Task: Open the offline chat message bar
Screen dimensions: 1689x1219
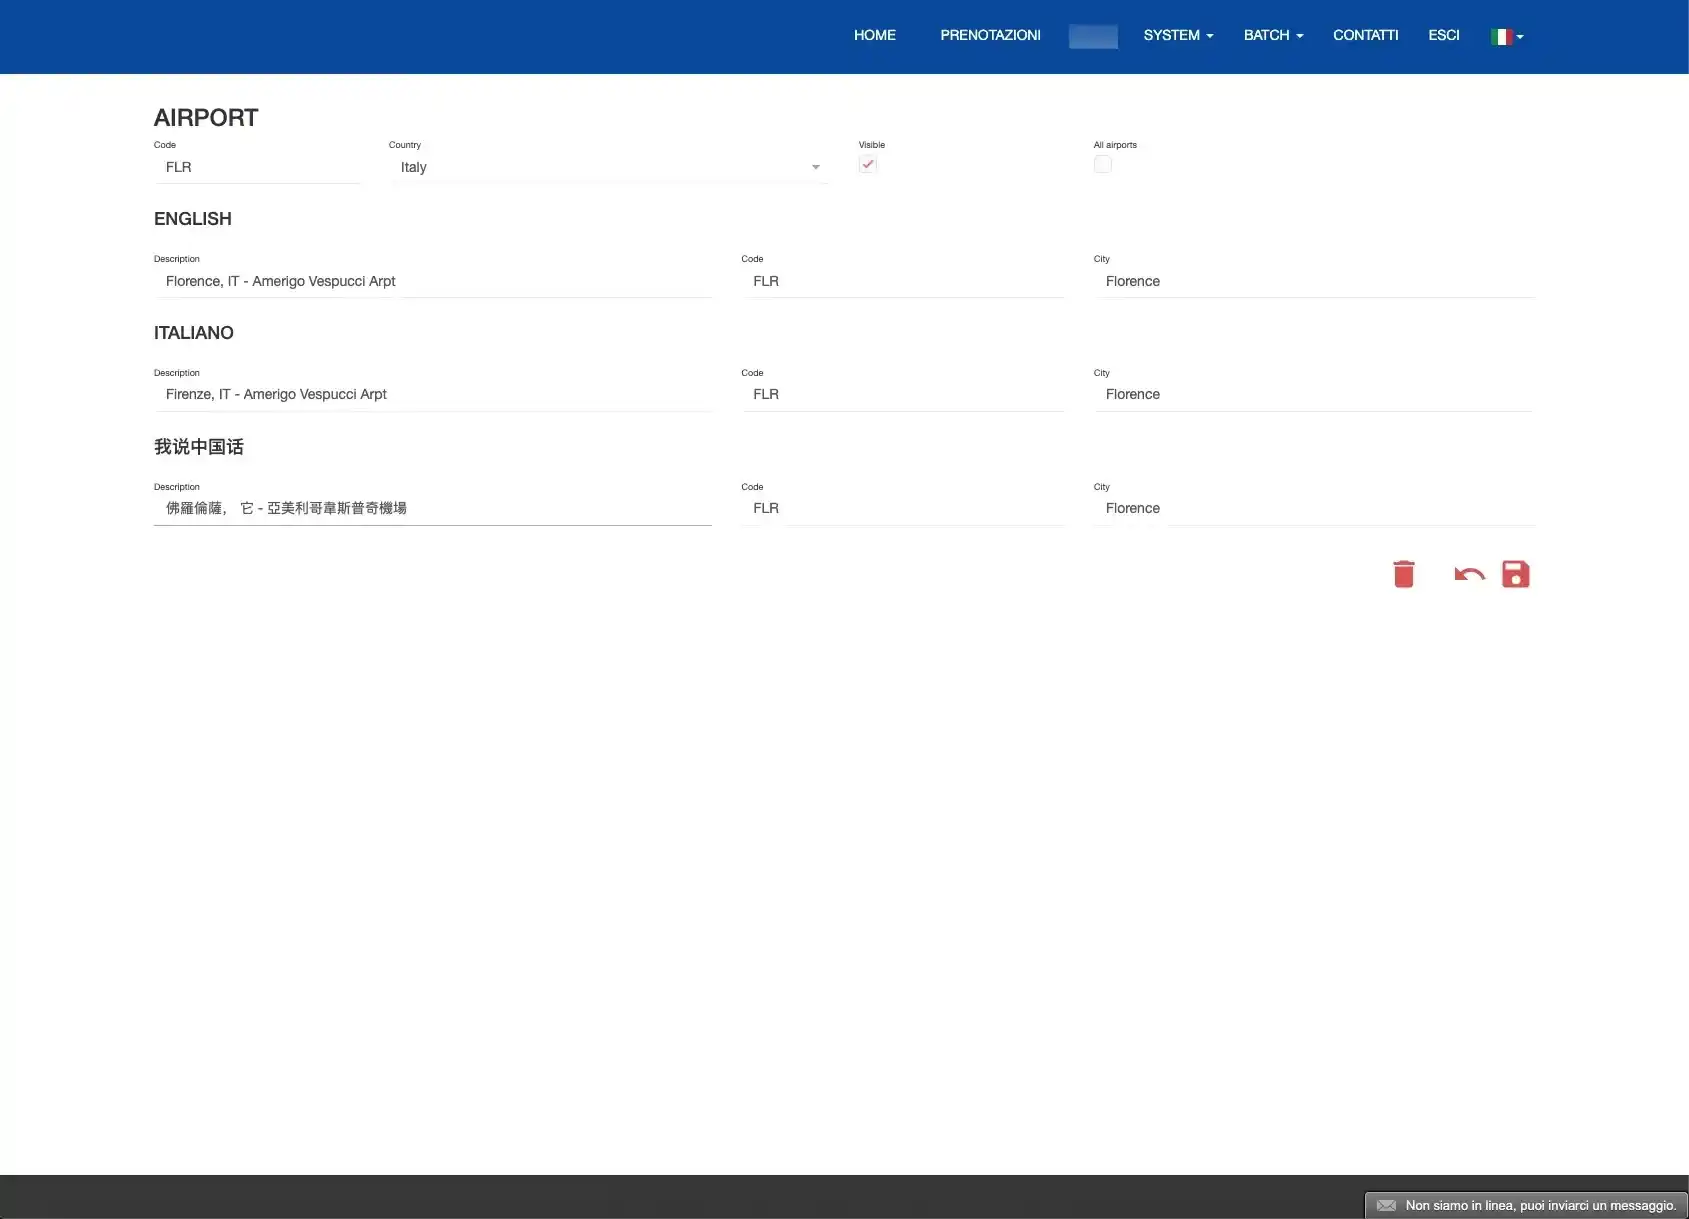Action: (x=1539, y=1205)
